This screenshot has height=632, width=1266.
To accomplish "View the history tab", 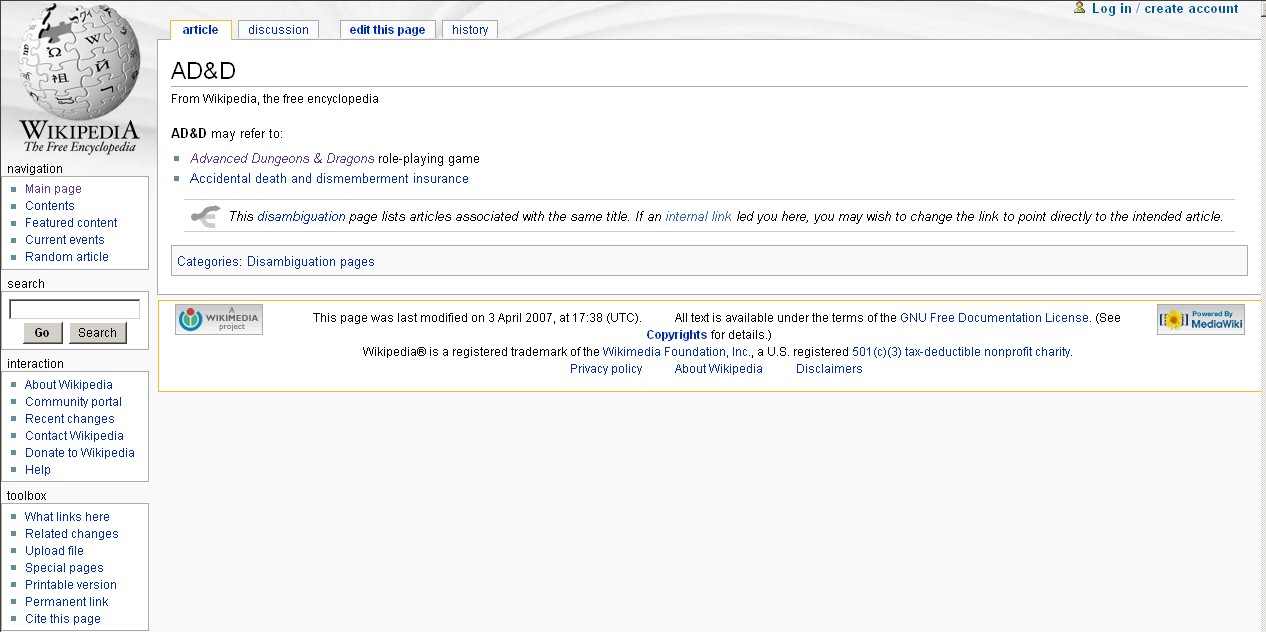I will 470,30.
